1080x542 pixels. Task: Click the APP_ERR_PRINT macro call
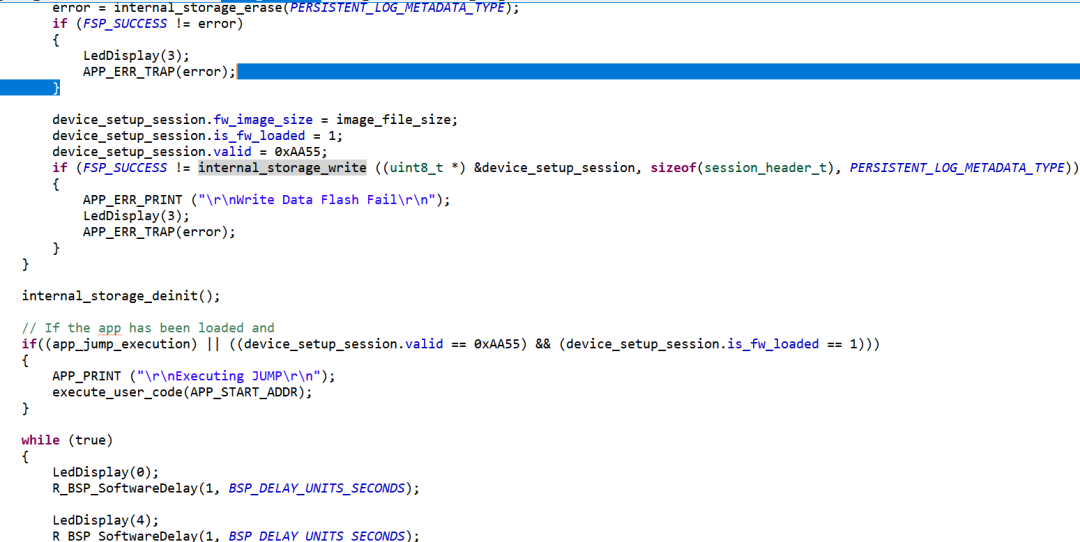[x=132, y=200]
